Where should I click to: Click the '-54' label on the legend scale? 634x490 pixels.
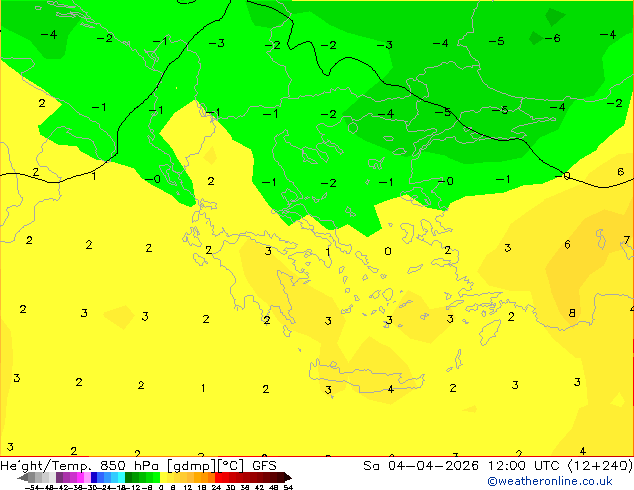click(x=33, y=487)
